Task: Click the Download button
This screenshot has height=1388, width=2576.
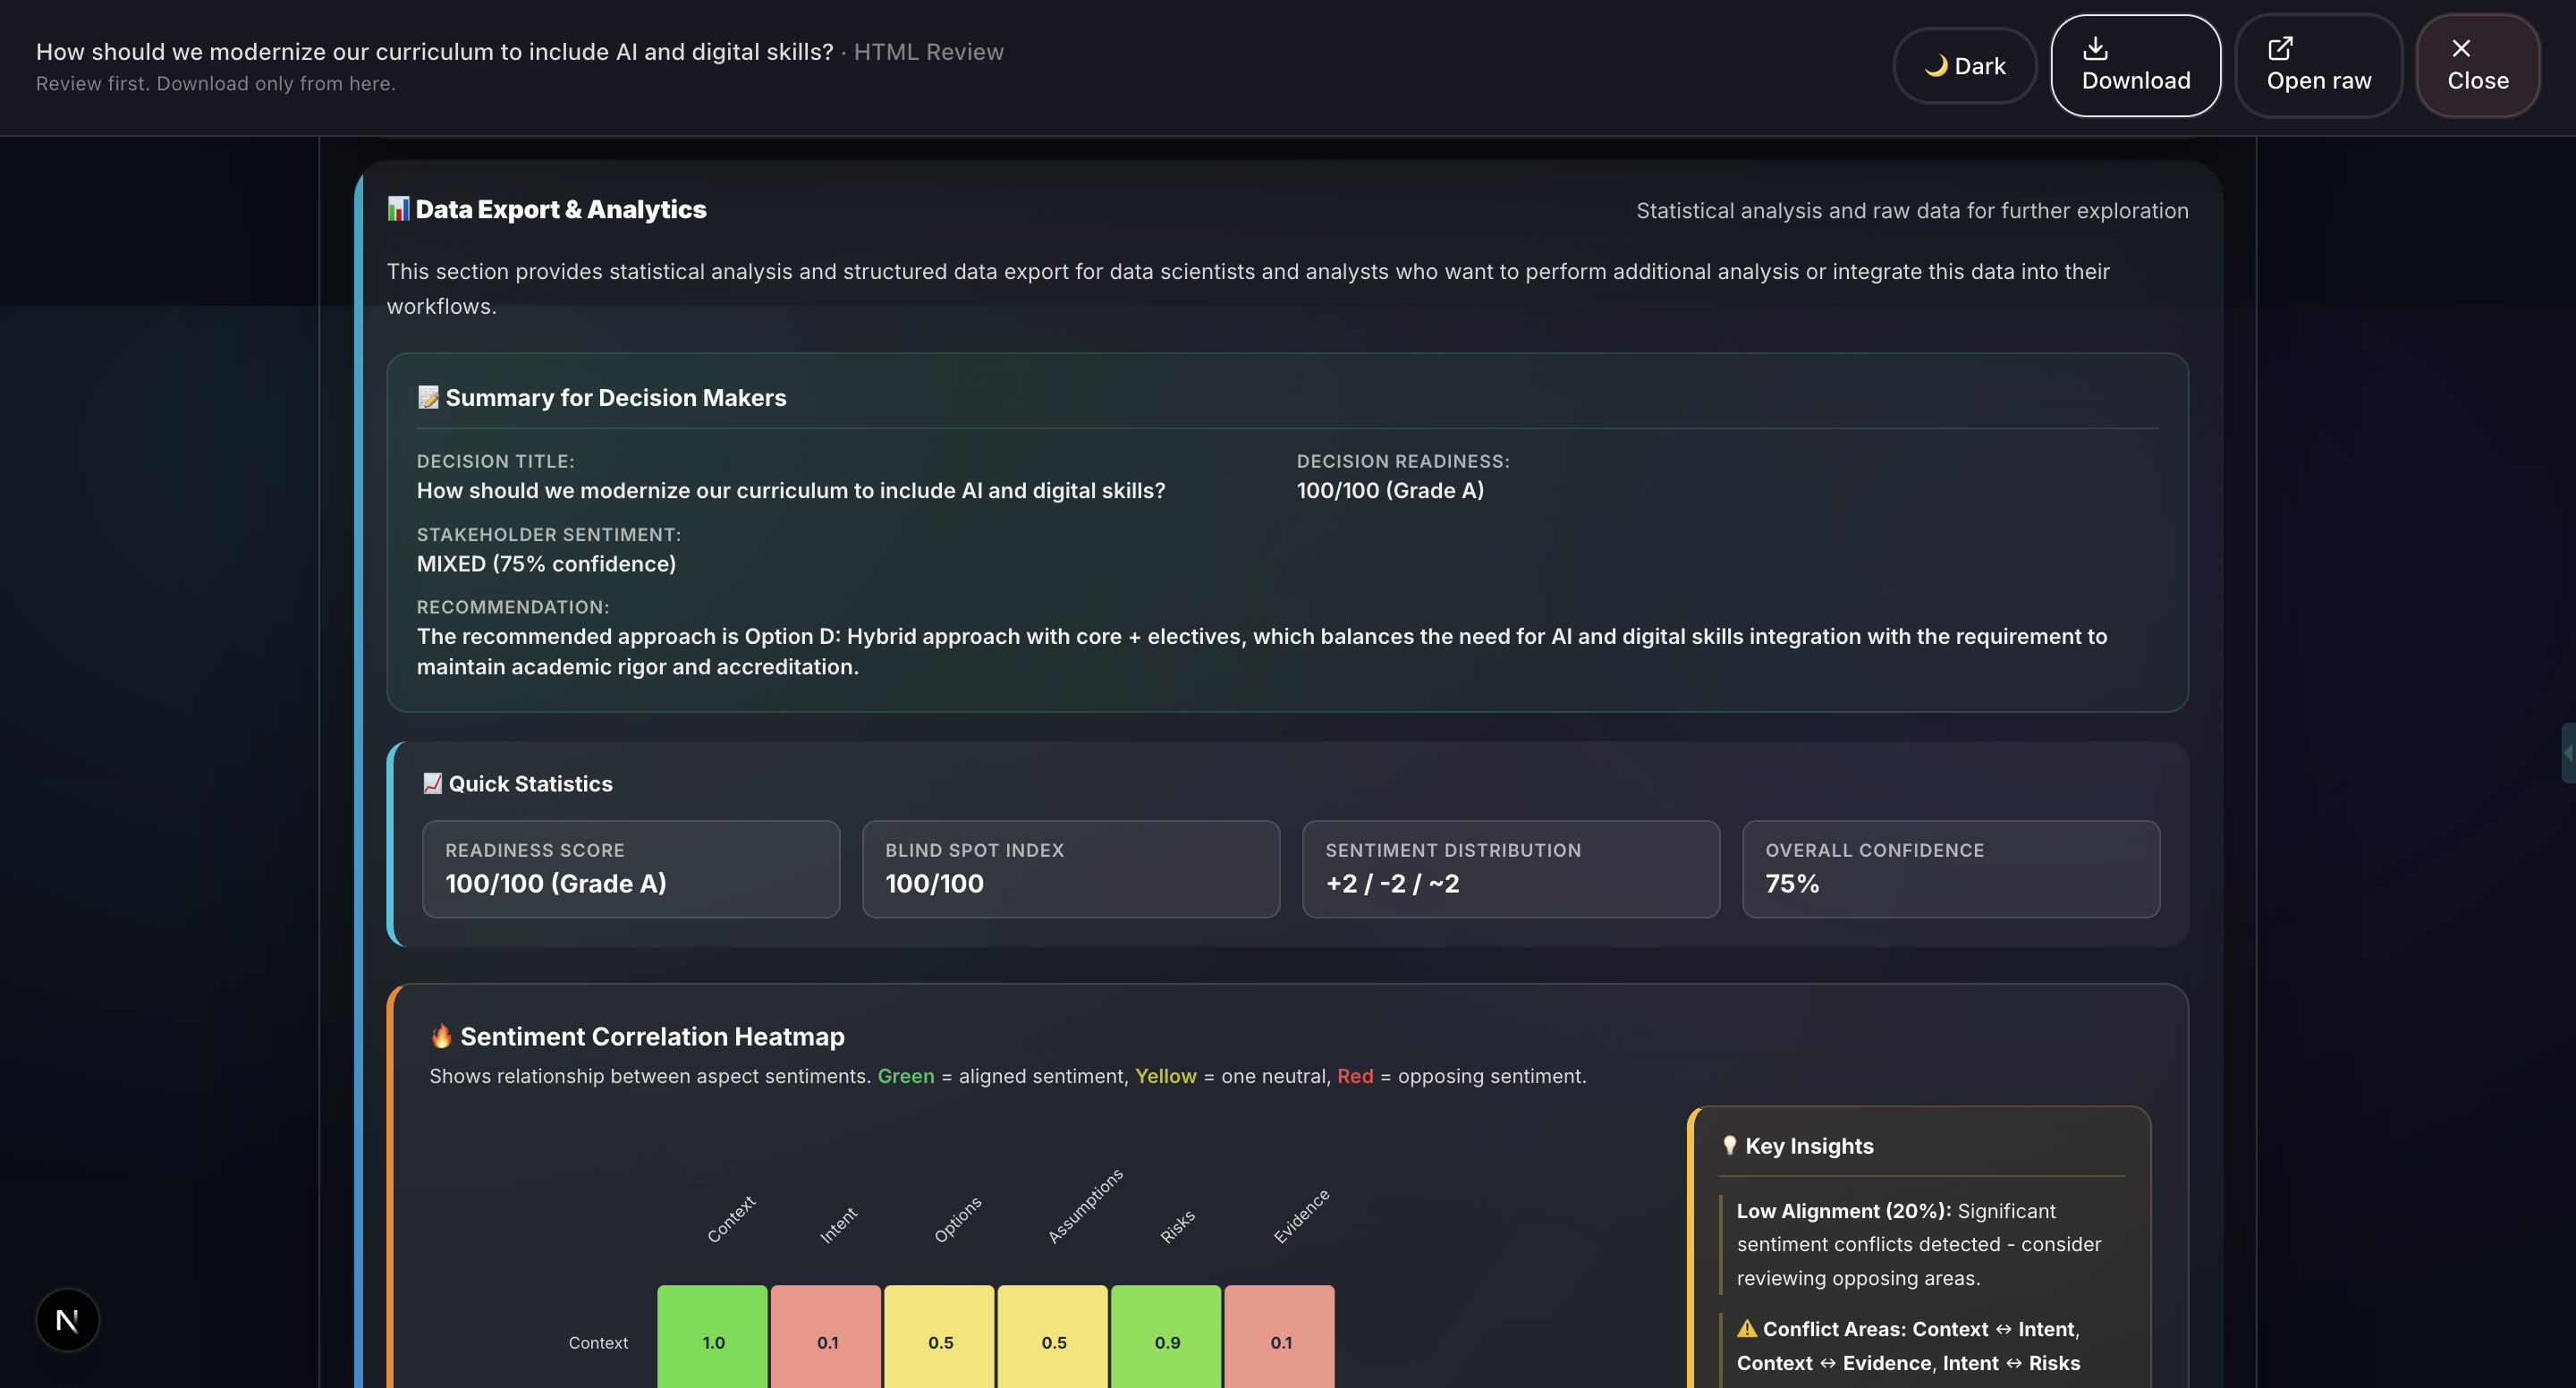Action: pyautogui.click(x=2135, y=66)
